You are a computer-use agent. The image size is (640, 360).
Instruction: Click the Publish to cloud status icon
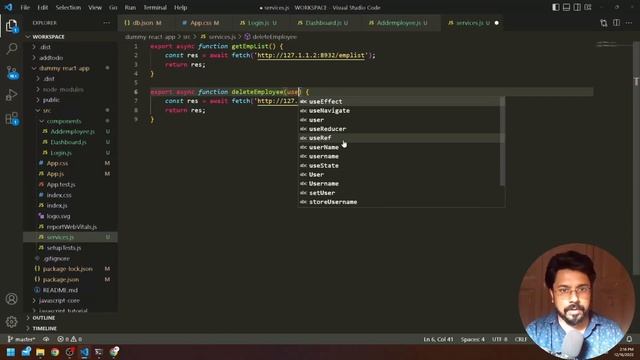click(x=46, y=339)
